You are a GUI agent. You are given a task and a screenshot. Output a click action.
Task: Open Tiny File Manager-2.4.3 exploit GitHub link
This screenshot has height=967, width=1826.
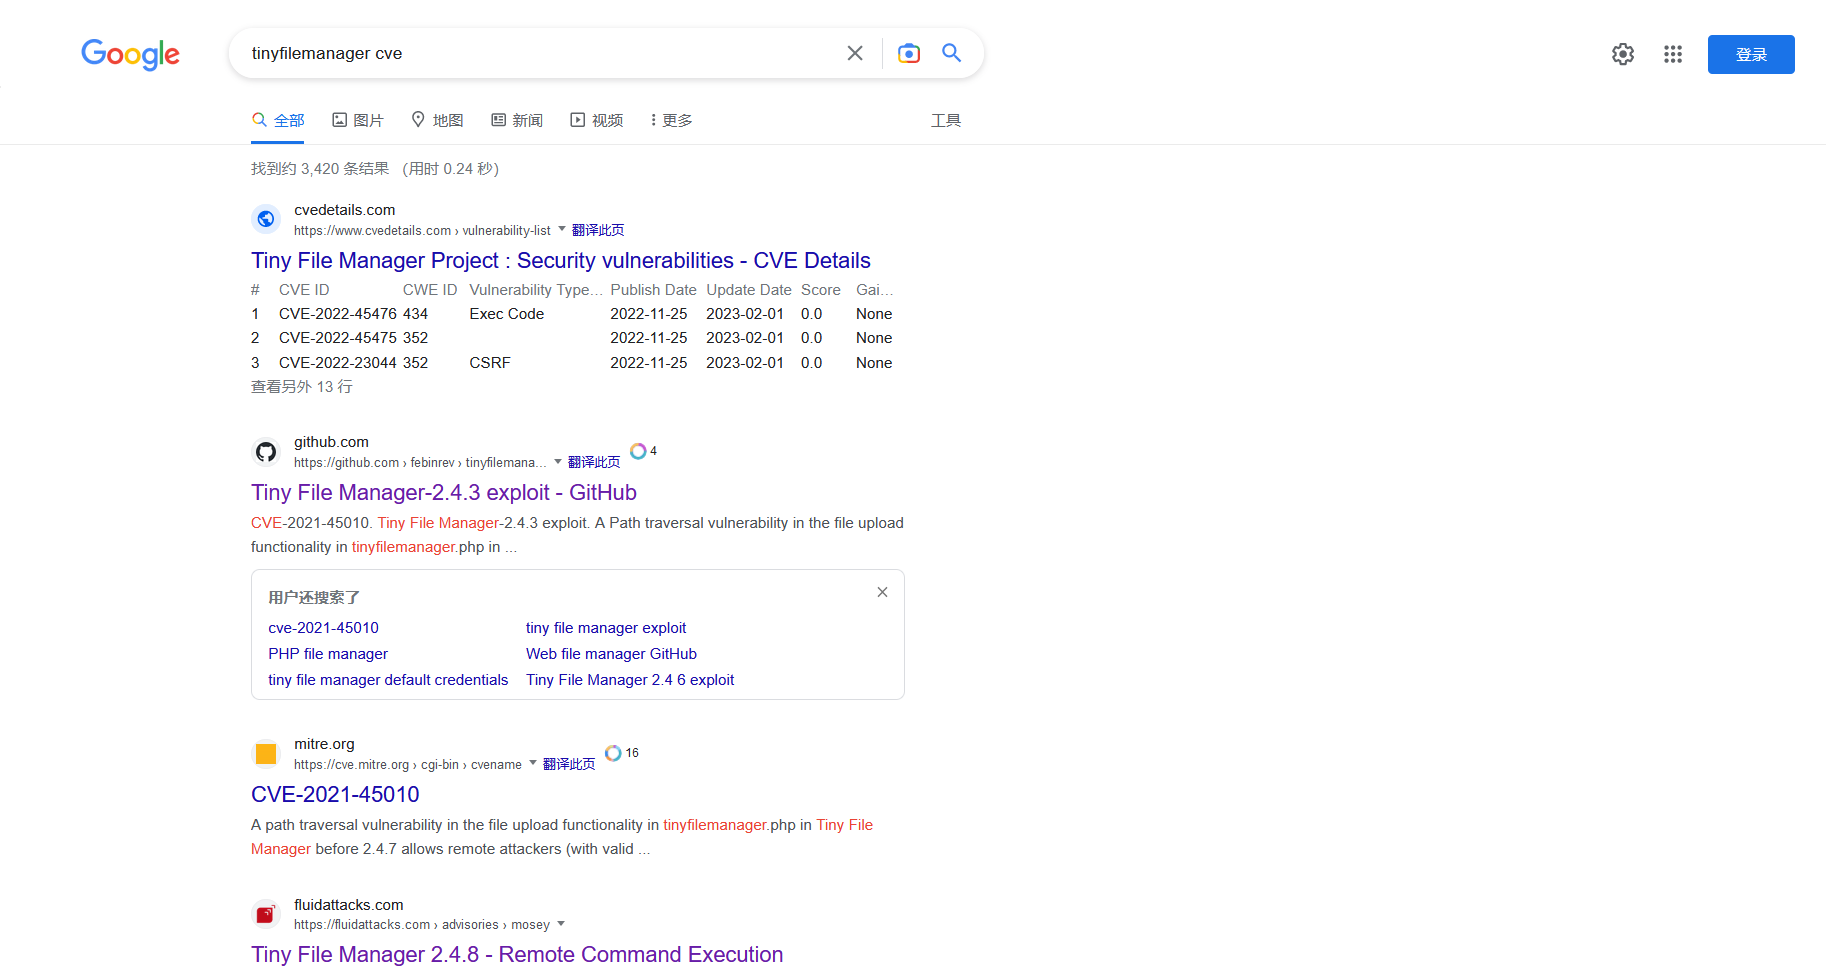(444, 492)
